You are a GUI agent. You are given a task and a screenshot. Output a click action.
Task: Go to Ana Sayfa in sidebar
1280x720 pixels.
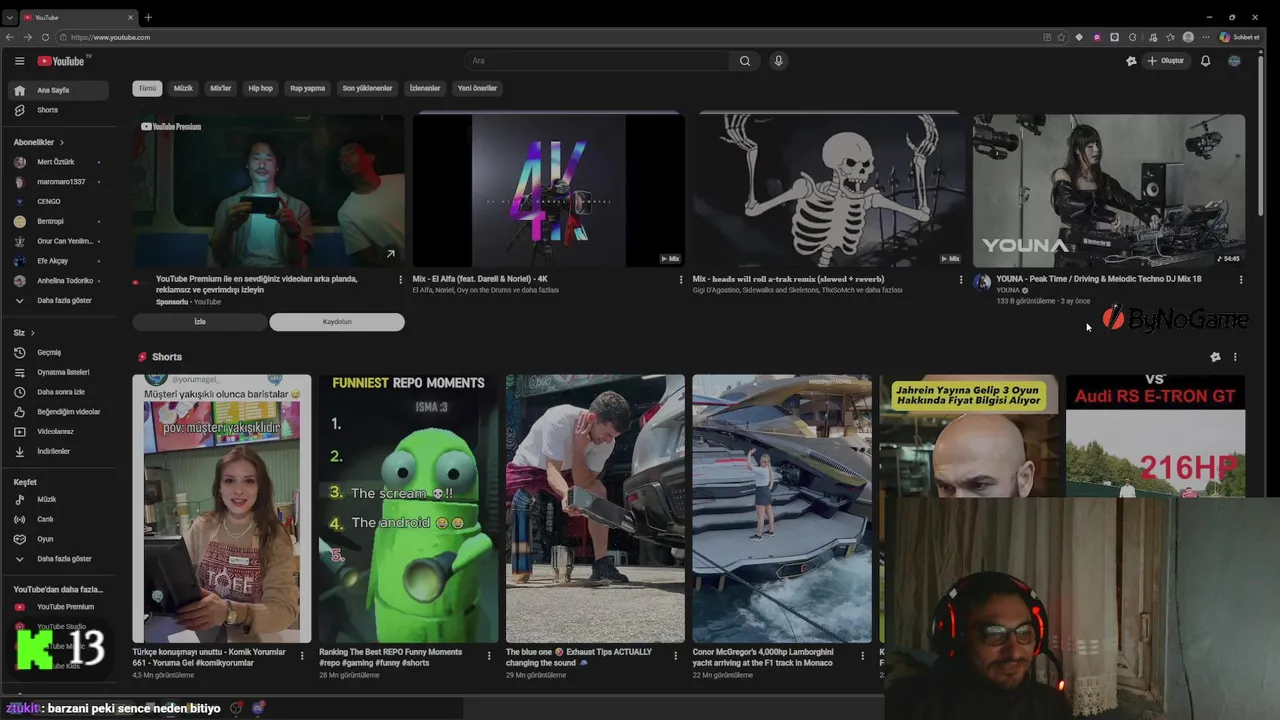pyautogui.click(x=60, y=90)
